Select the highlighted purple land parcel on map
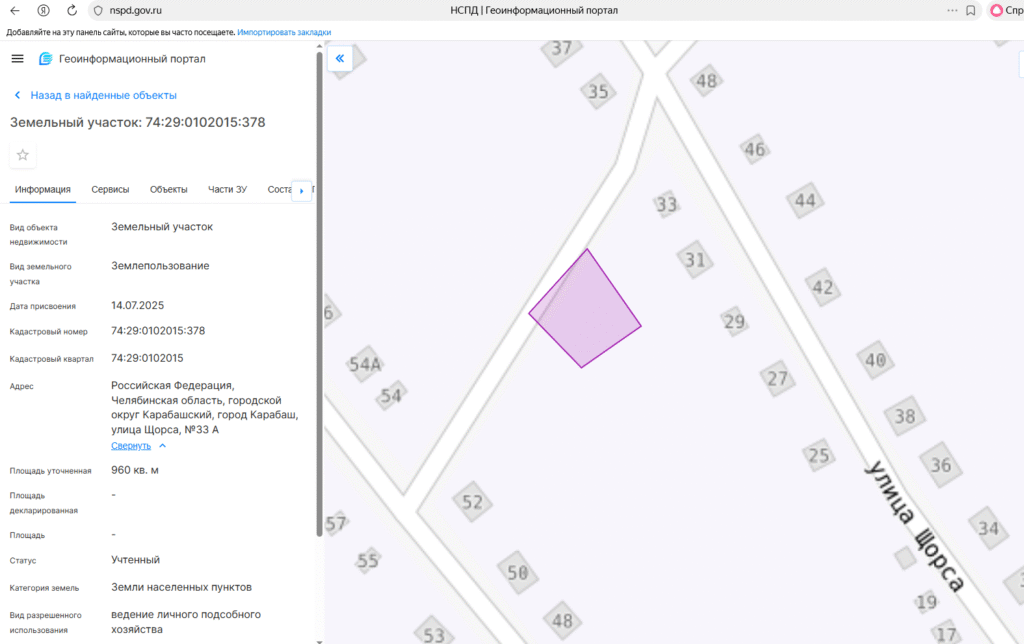This screenshot has width=1024, height=644. point(584,310)
